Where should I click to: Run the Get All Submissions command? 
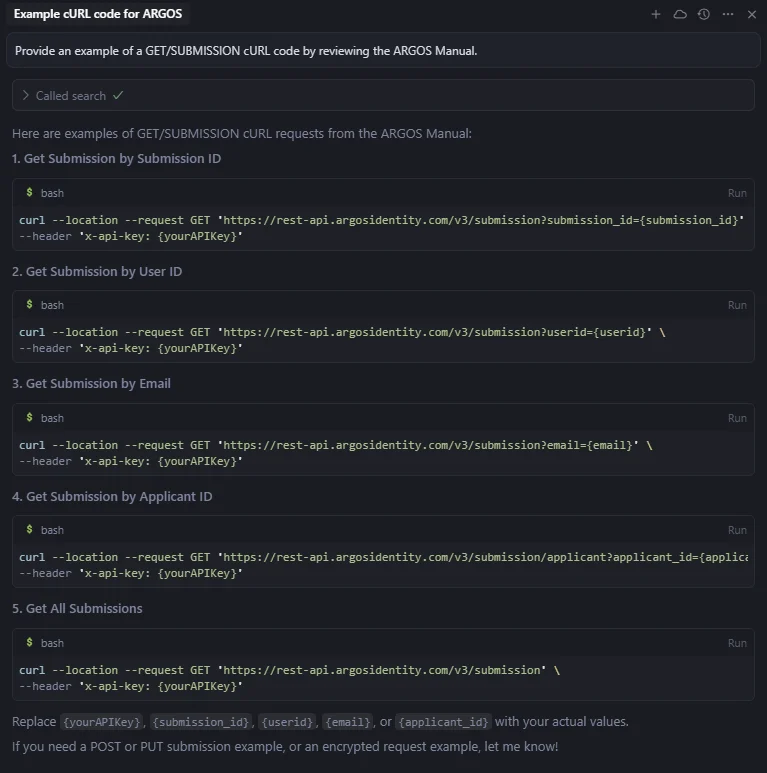(736, 643)
